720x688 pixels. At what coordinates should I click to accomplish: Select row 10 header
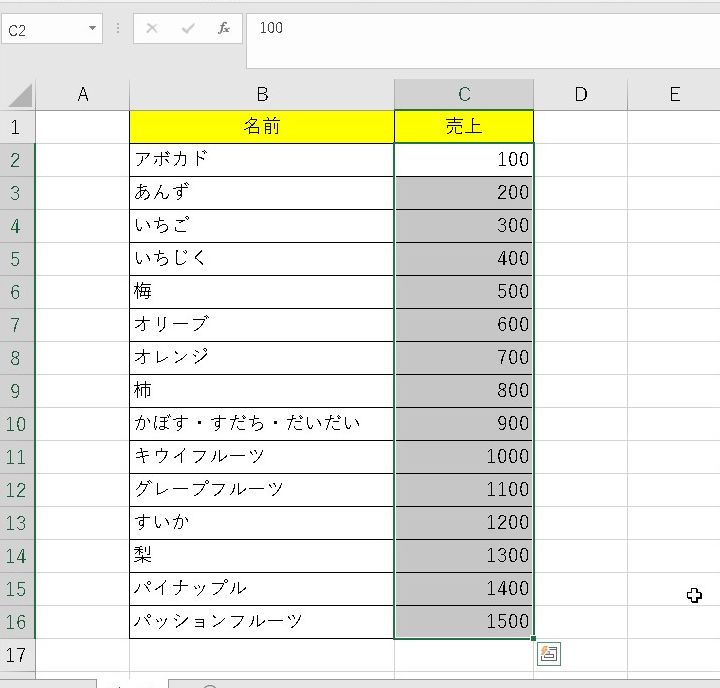[17, 424]
